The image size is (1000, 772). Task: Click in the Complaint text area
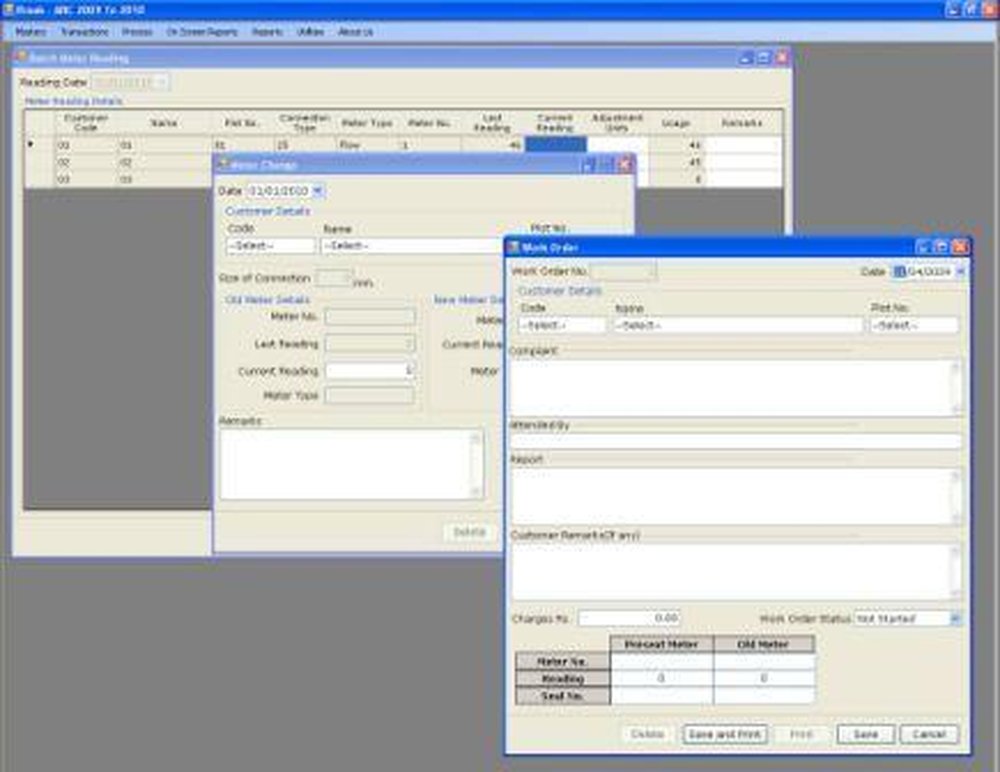tap(731, 388)
